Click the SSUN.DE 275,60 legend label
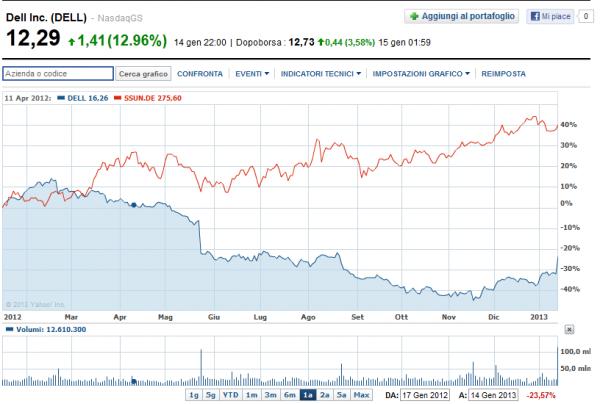 click(x=153, y=98)
